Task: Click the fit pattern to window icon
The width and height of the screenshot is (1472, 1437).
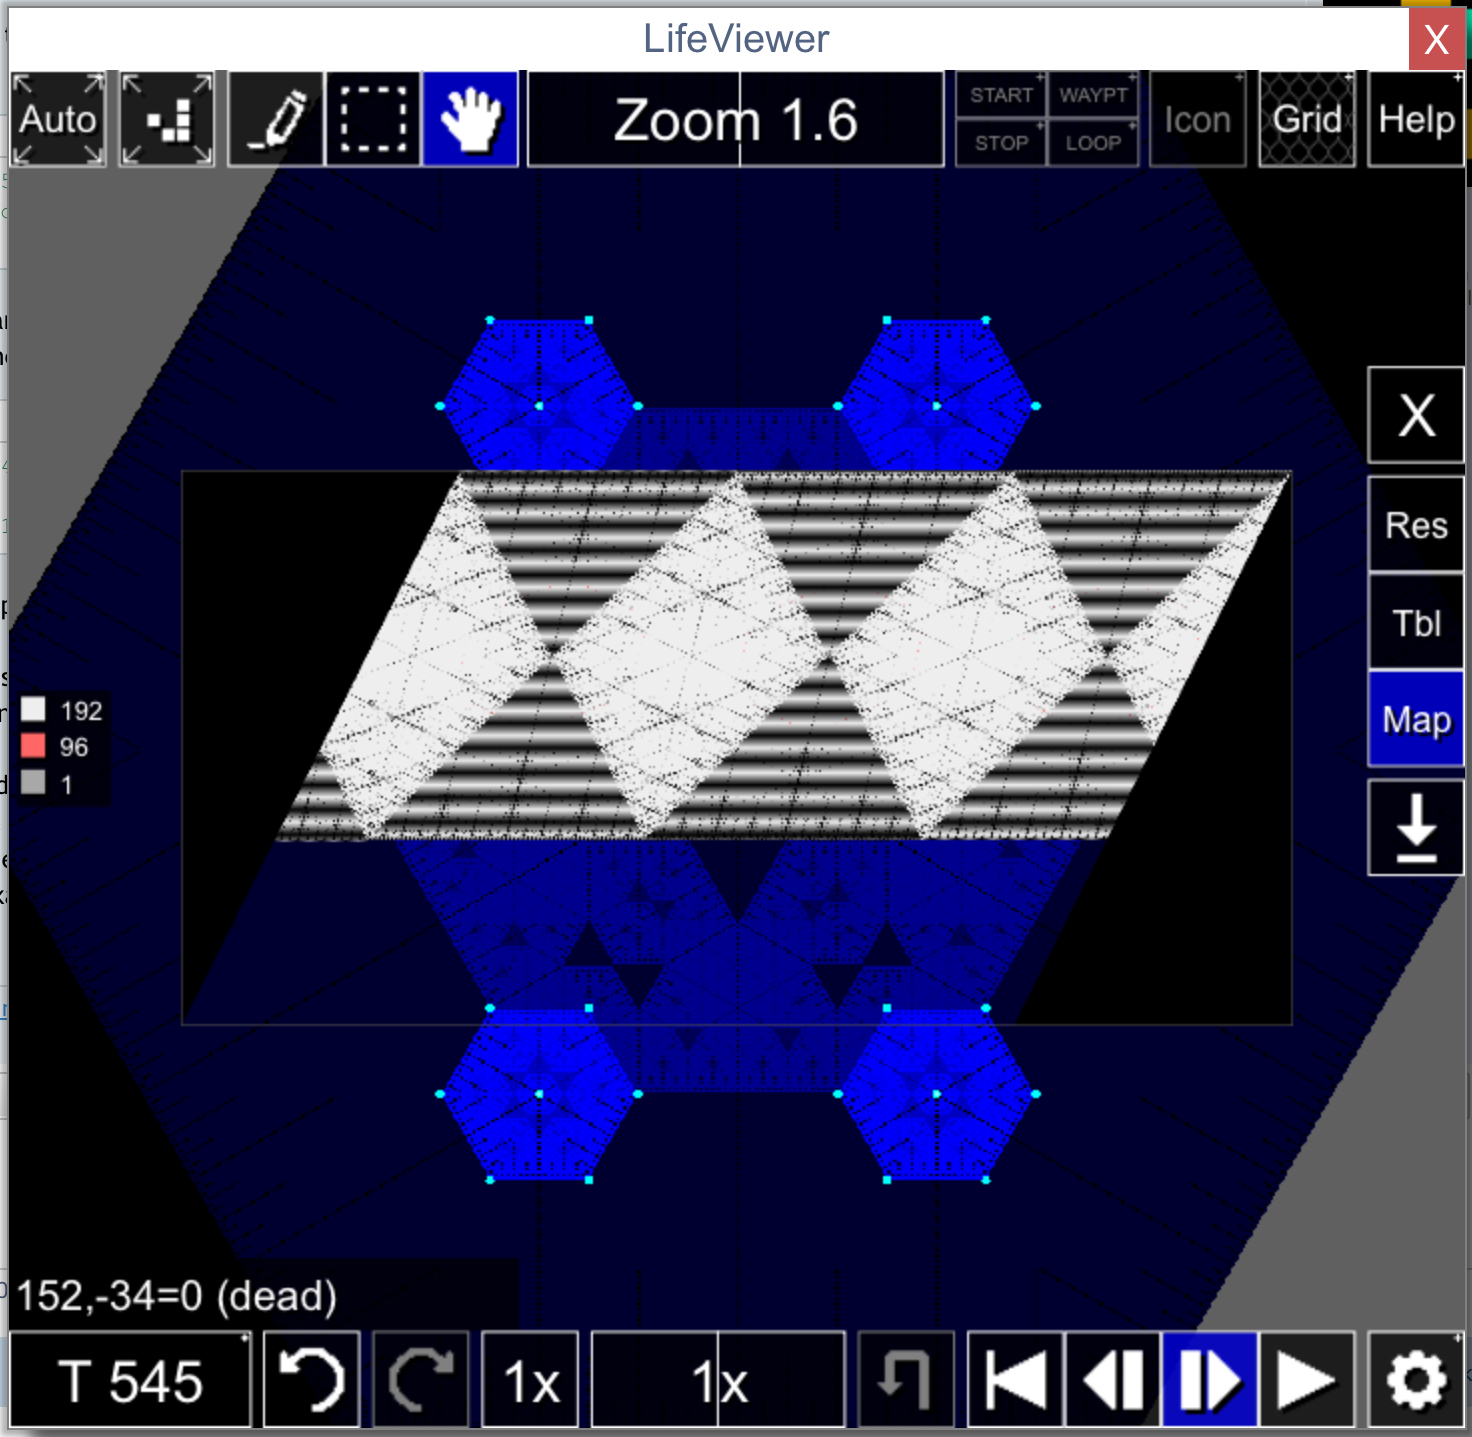Action: [167, 119]
